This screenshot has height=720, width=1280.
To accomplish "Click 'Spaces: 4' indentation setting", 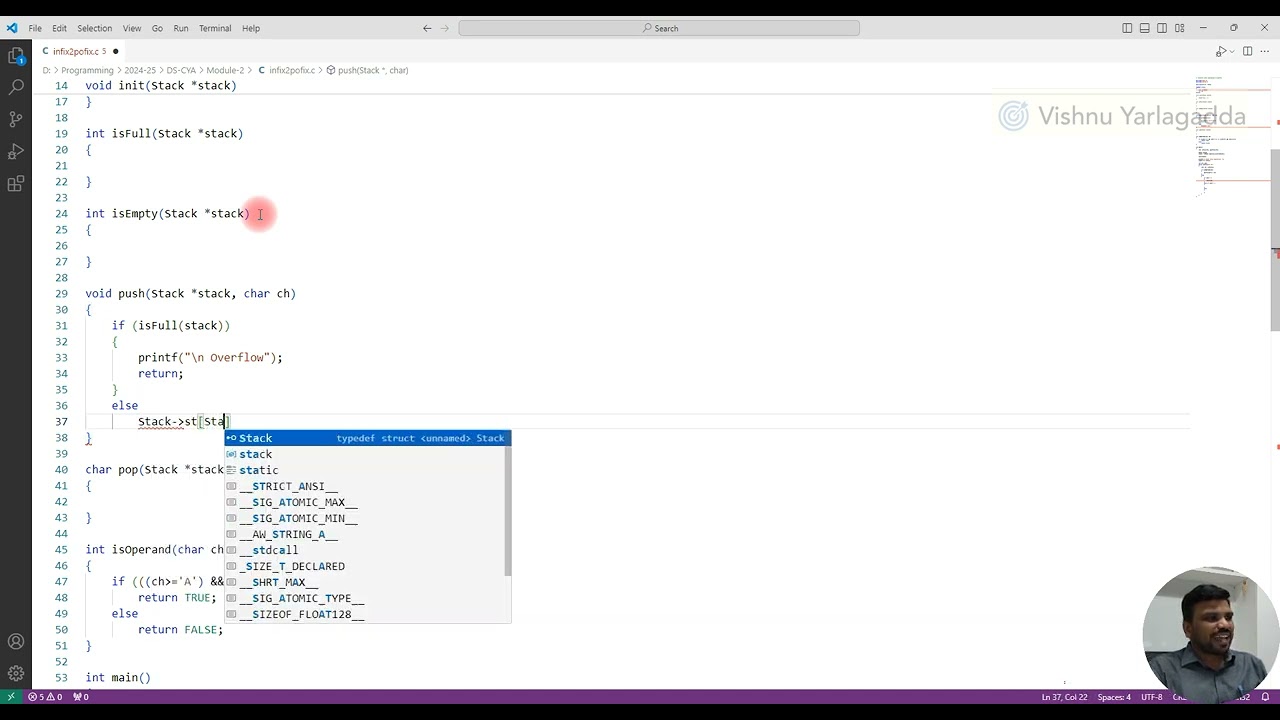I will (x=1114, y=697).
